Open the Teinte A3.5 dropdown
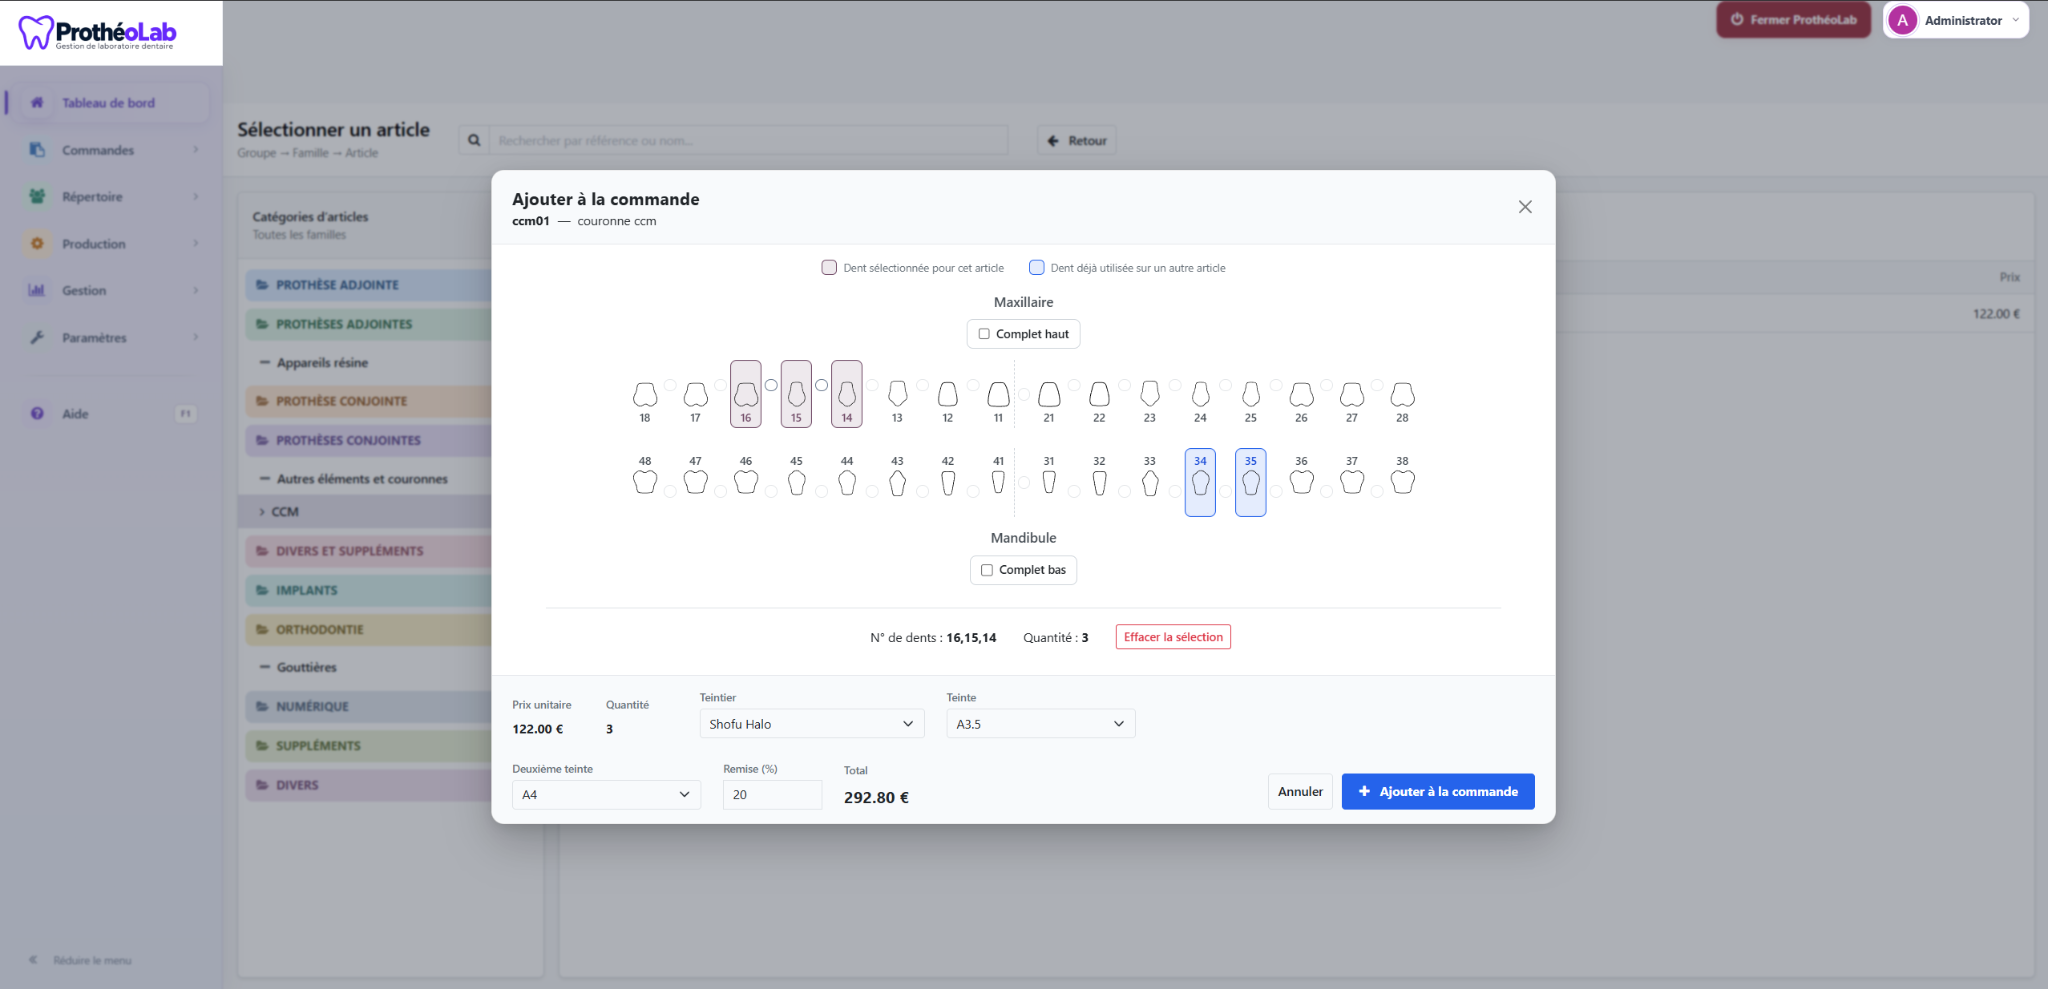The width and height of the screenshot is (2048, 989). pos(1041,724)
